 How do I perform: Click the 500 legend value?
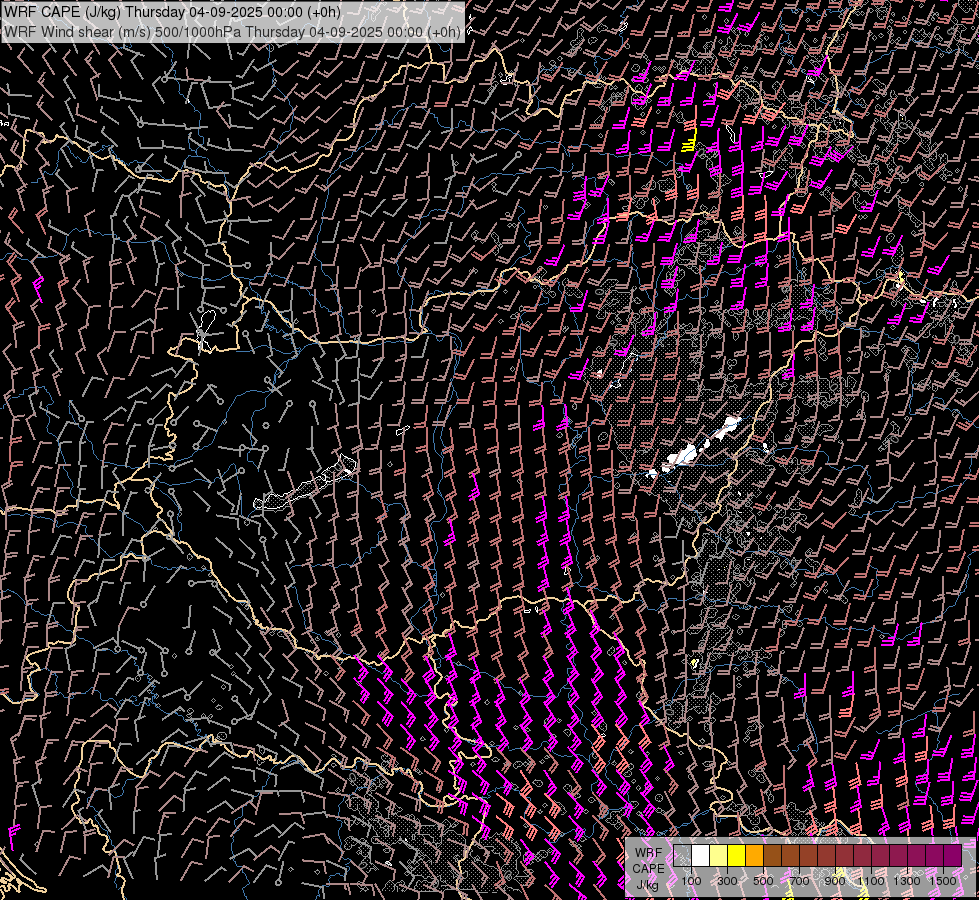click(763, 881)
